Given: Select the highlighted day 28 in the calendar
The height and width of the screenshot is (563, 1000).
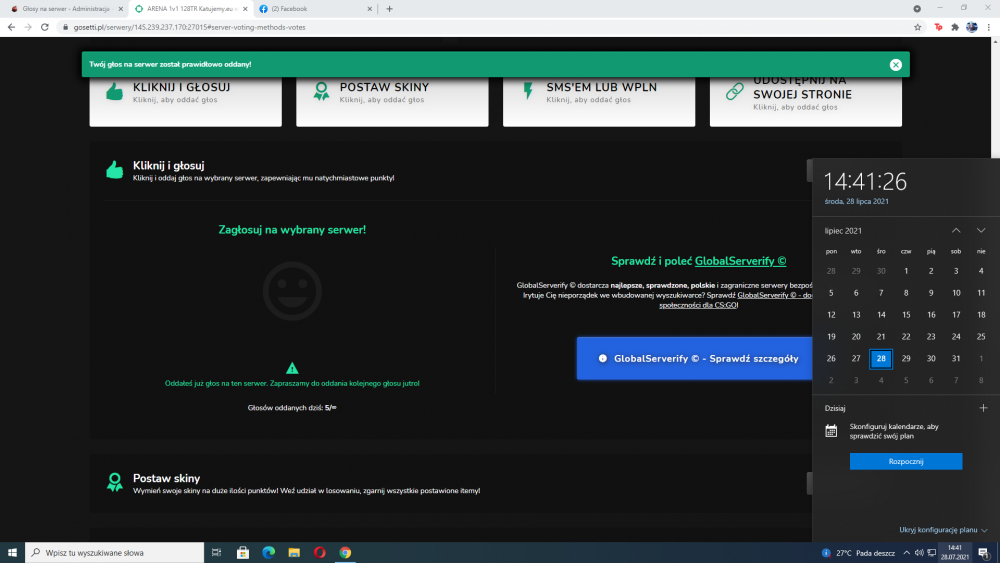Looking at the screenshot, I should 881,358.
